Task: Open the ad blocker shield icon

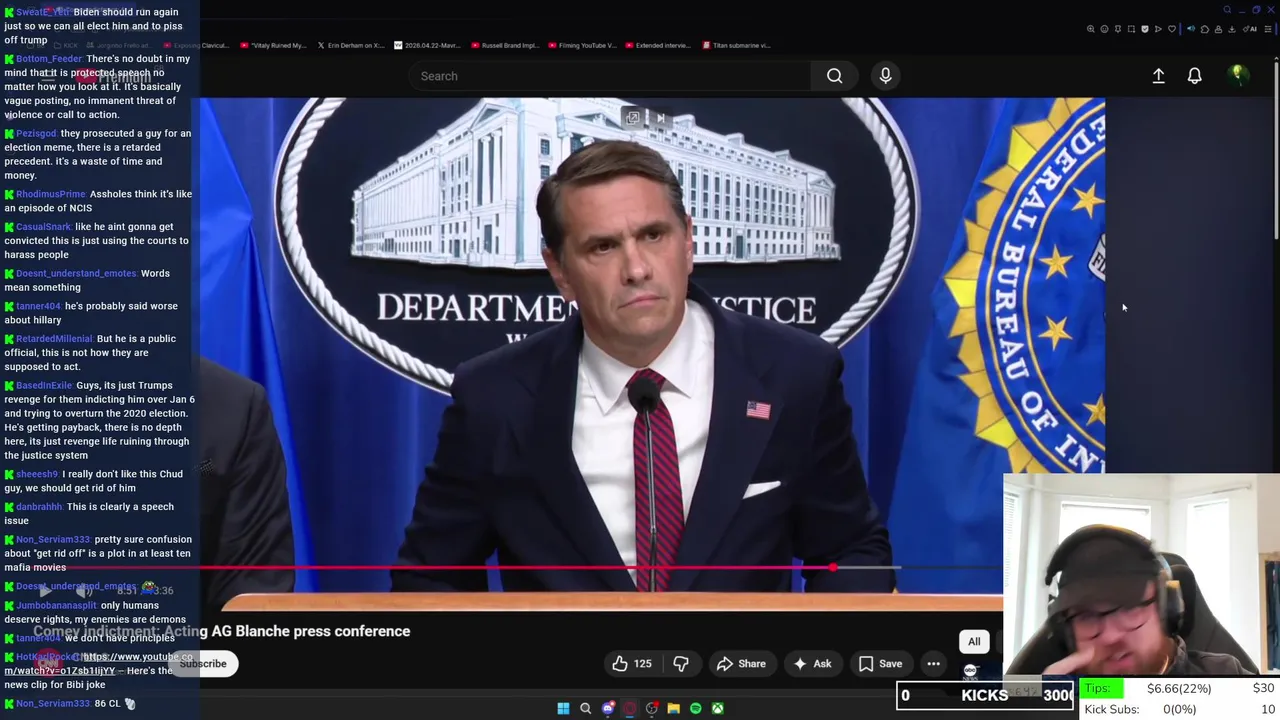Action: click(x=1145, y=29)
